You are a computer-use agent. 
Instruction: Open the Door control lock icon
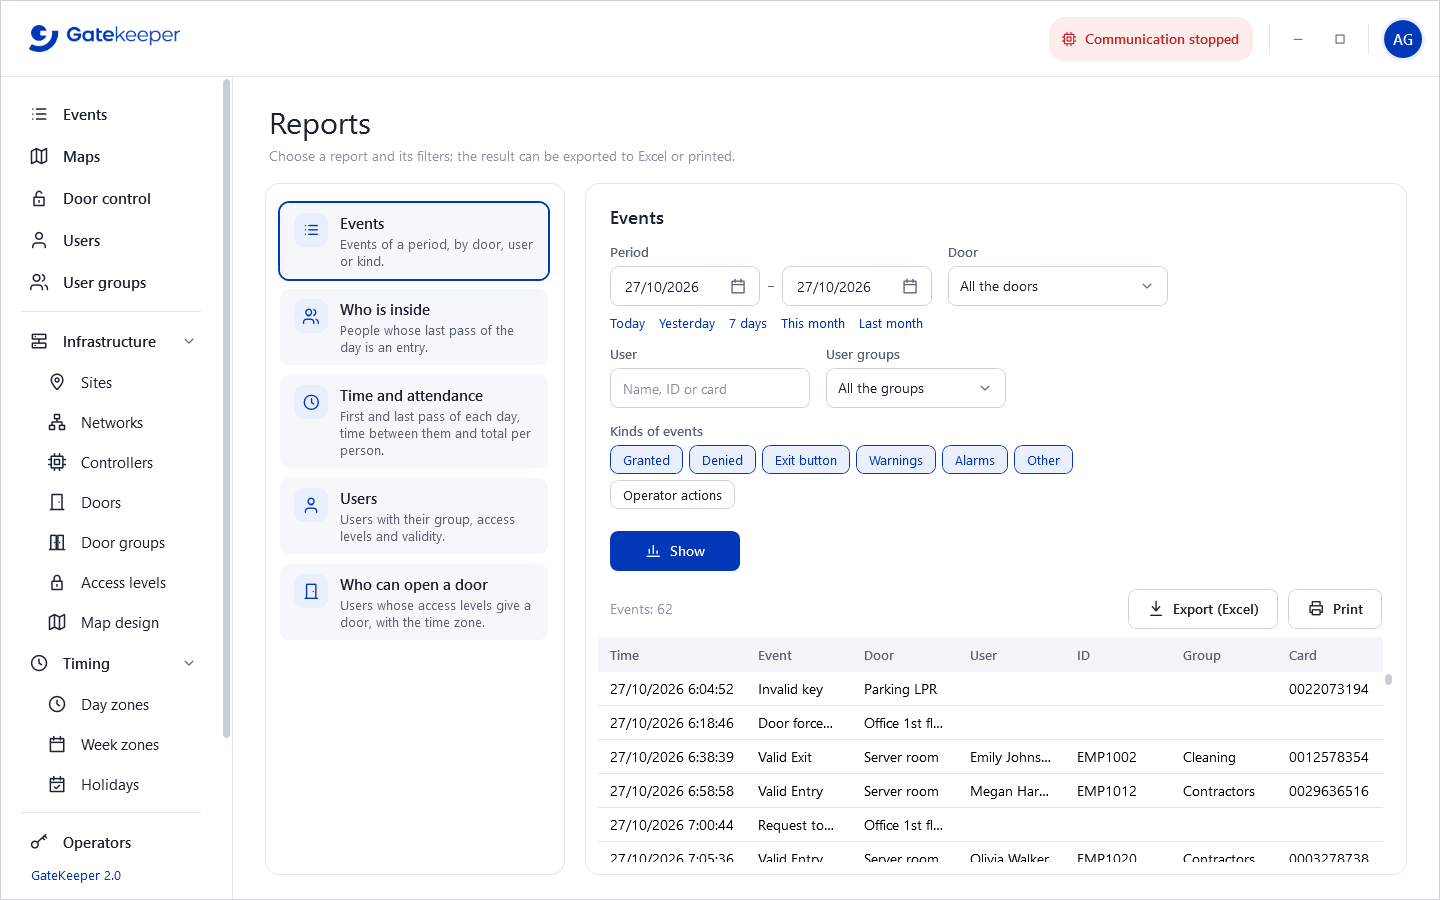[39, 198]
